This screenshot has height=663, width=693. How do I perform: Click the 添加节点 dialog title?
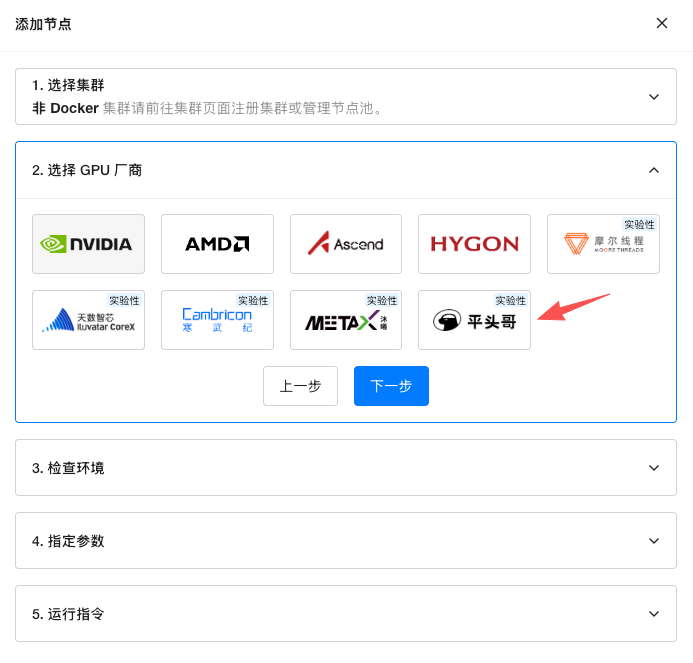coord(43,24)
